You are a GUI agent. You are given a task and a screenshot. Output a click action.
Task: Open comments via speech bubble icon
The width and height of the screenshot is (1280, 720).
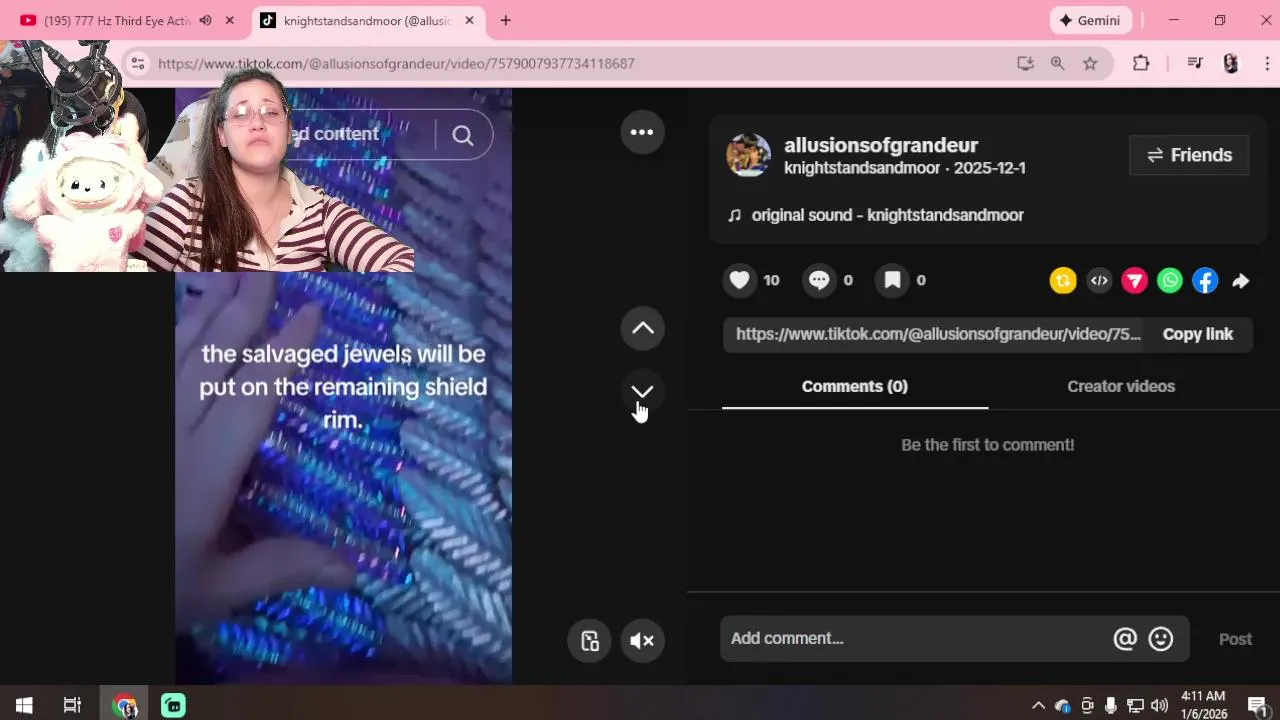coord(819,280)
